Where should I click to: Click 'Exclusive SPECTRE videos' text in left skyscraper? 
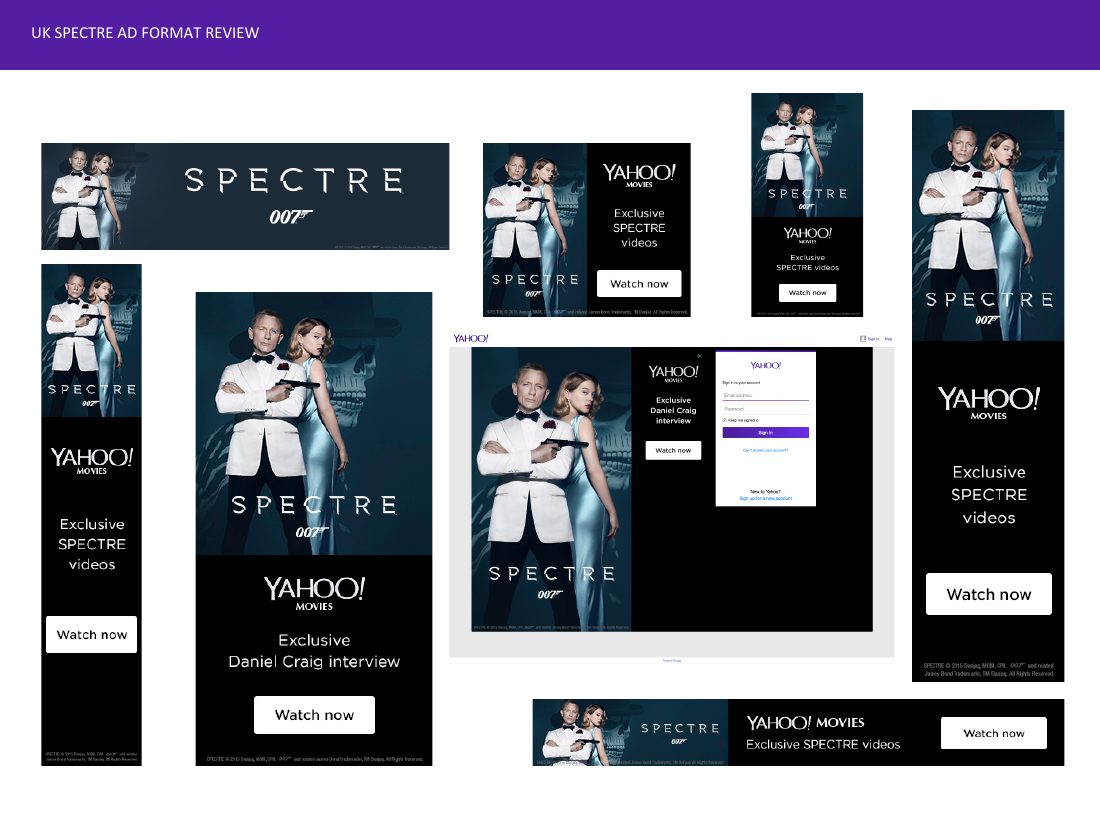click(x=91, y=544)
